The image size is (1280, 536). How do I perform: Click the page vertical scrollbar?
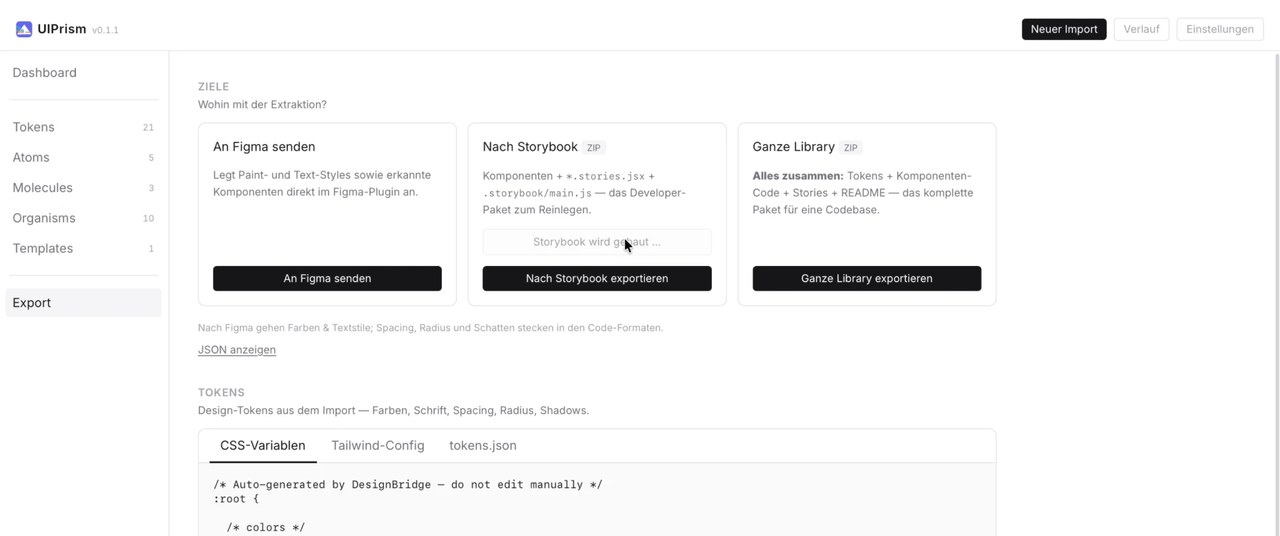pyautogui.click(x=1276, y=293)
